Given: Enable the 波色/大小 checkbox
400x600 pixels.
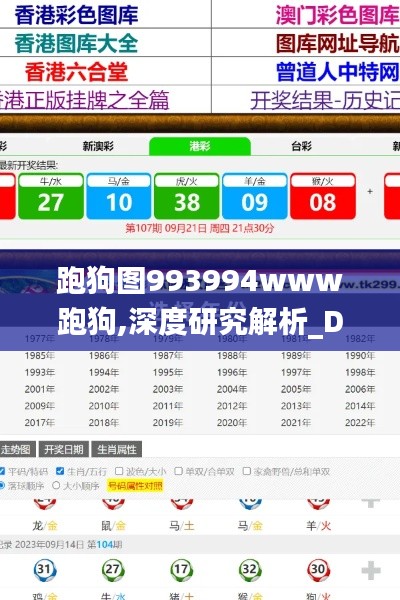Looking at the screenshot, I should (119, 471).
